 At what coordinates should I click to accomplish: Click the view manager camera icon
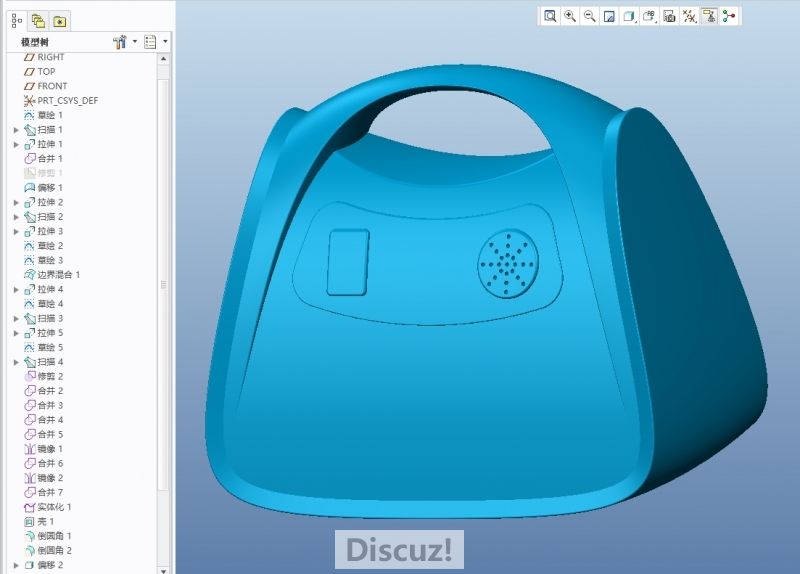(x=669, y=16)
